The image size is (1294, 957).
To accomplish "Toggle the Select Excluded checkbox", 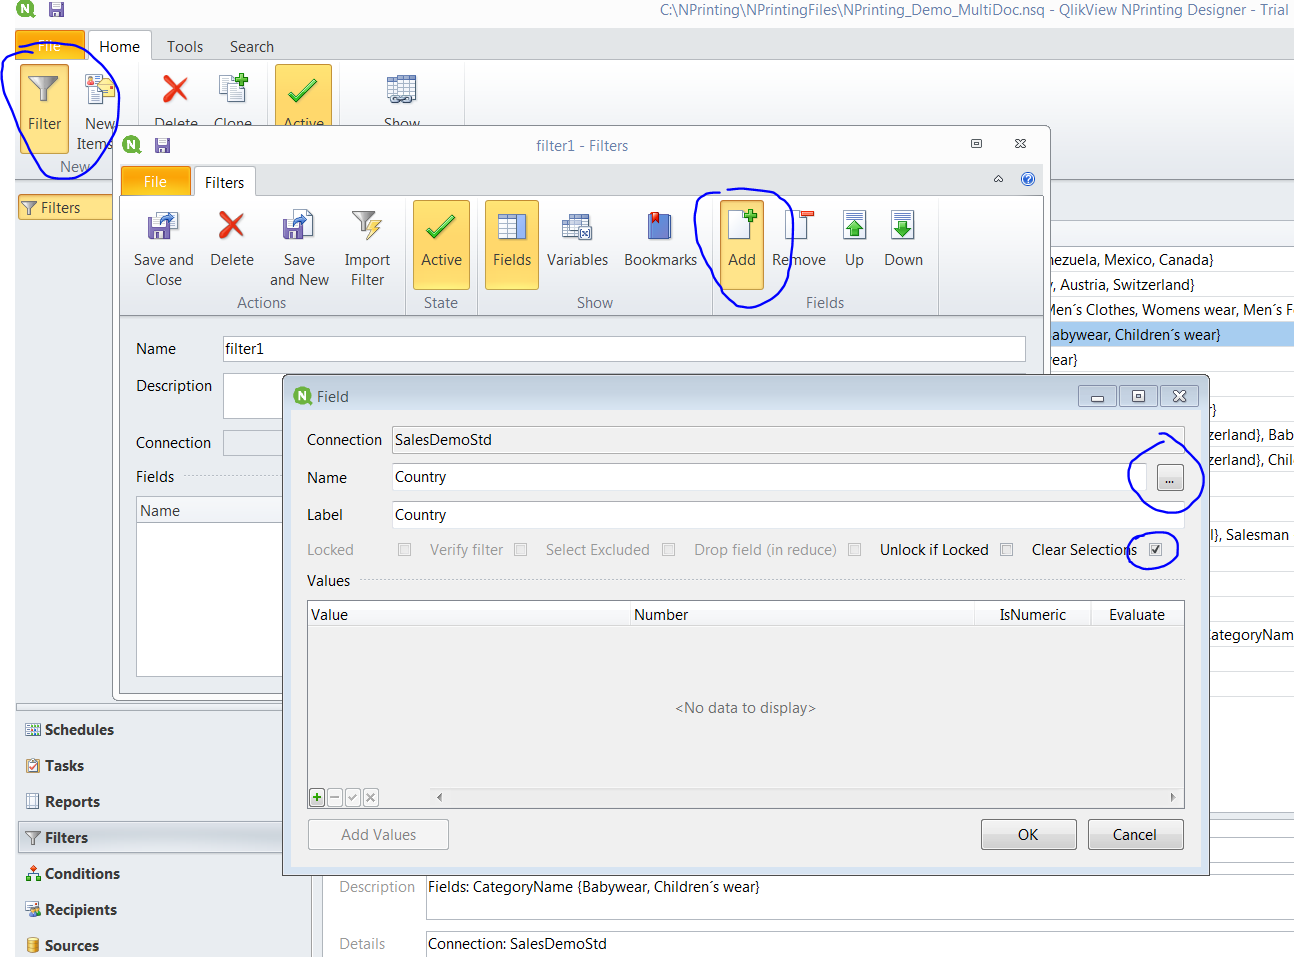I will (669, 550).
